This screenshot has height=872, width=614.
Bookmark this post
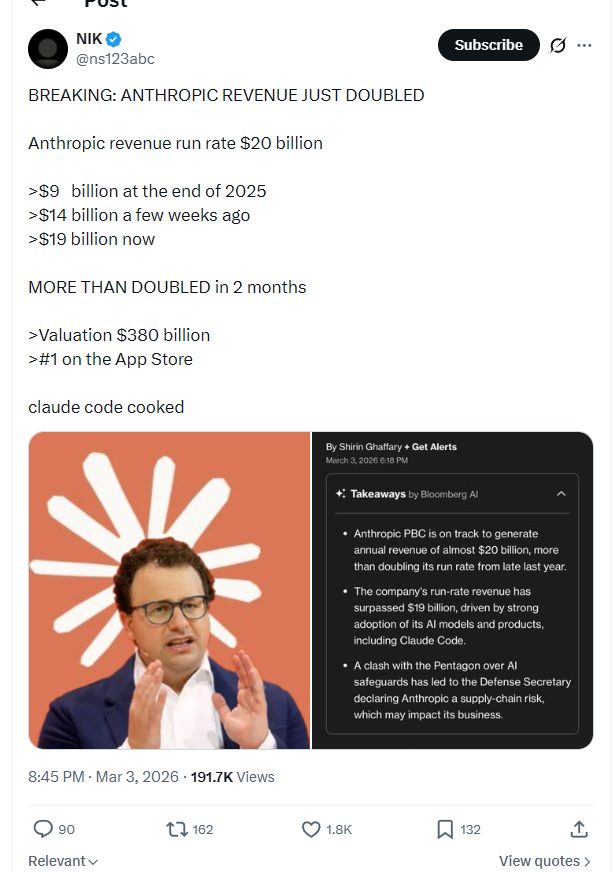point(445,829)
